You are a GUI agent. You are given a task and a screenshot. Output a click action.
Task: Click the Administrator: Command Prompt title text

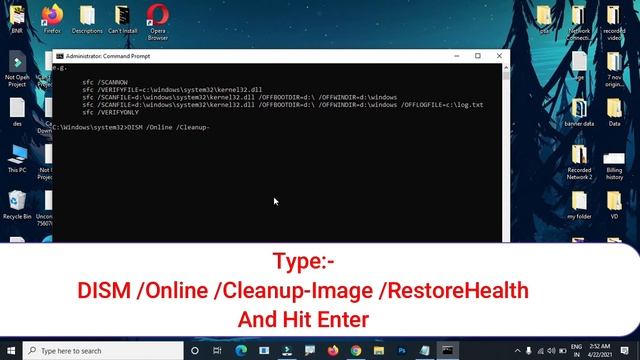(108, 56)
